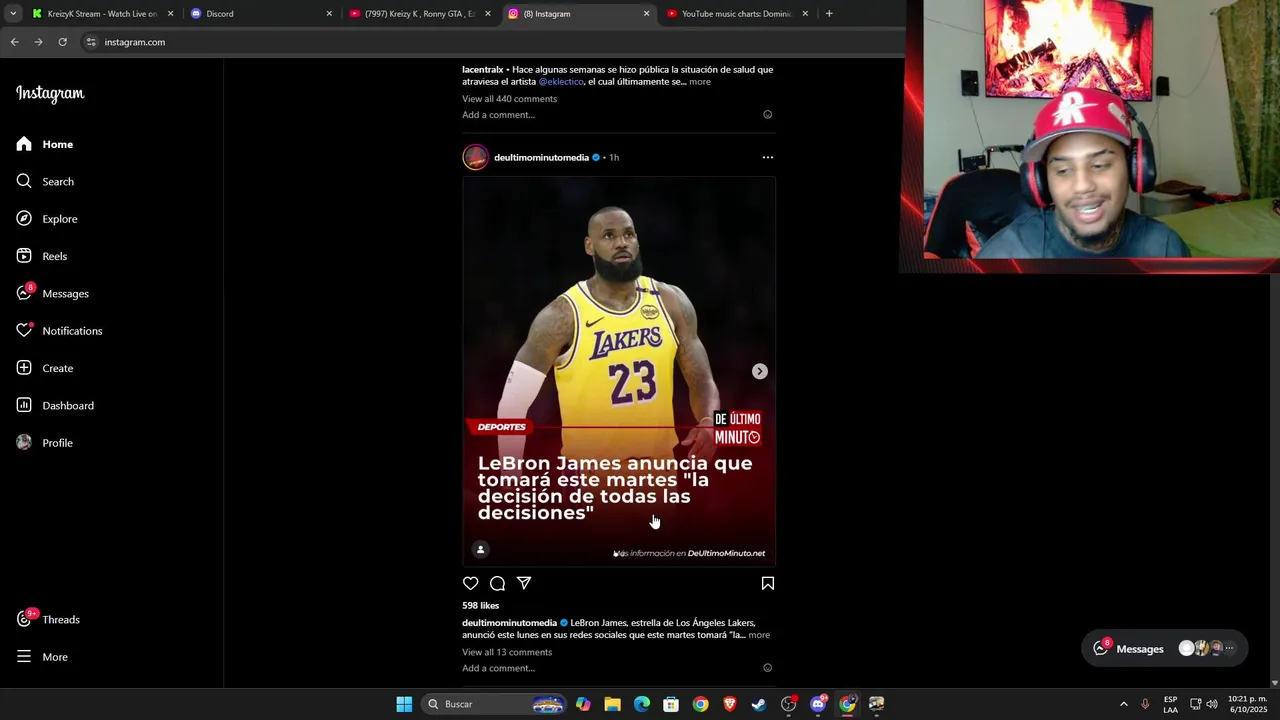Screen dimensions: 1280x720
Task: Open File Explorer from taskbar
Action: tap(612, 704)
